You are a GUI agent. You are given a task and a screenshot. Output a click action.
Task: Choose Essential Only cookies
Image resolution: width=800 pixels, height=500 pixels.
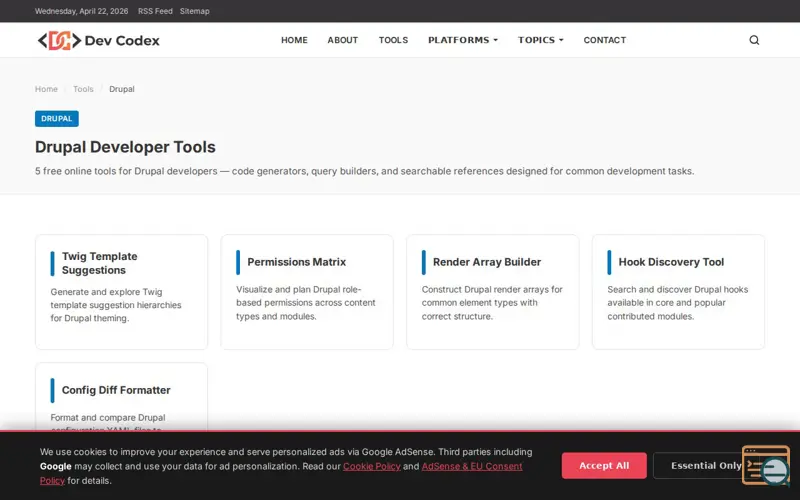pos(706,465)
